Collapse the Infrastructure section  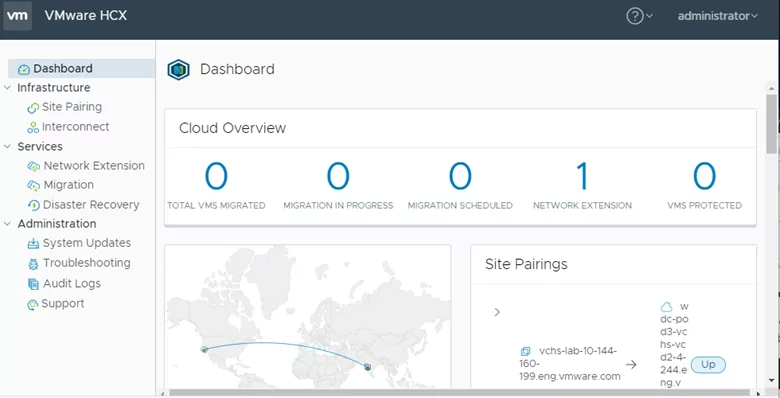(7, 88)
